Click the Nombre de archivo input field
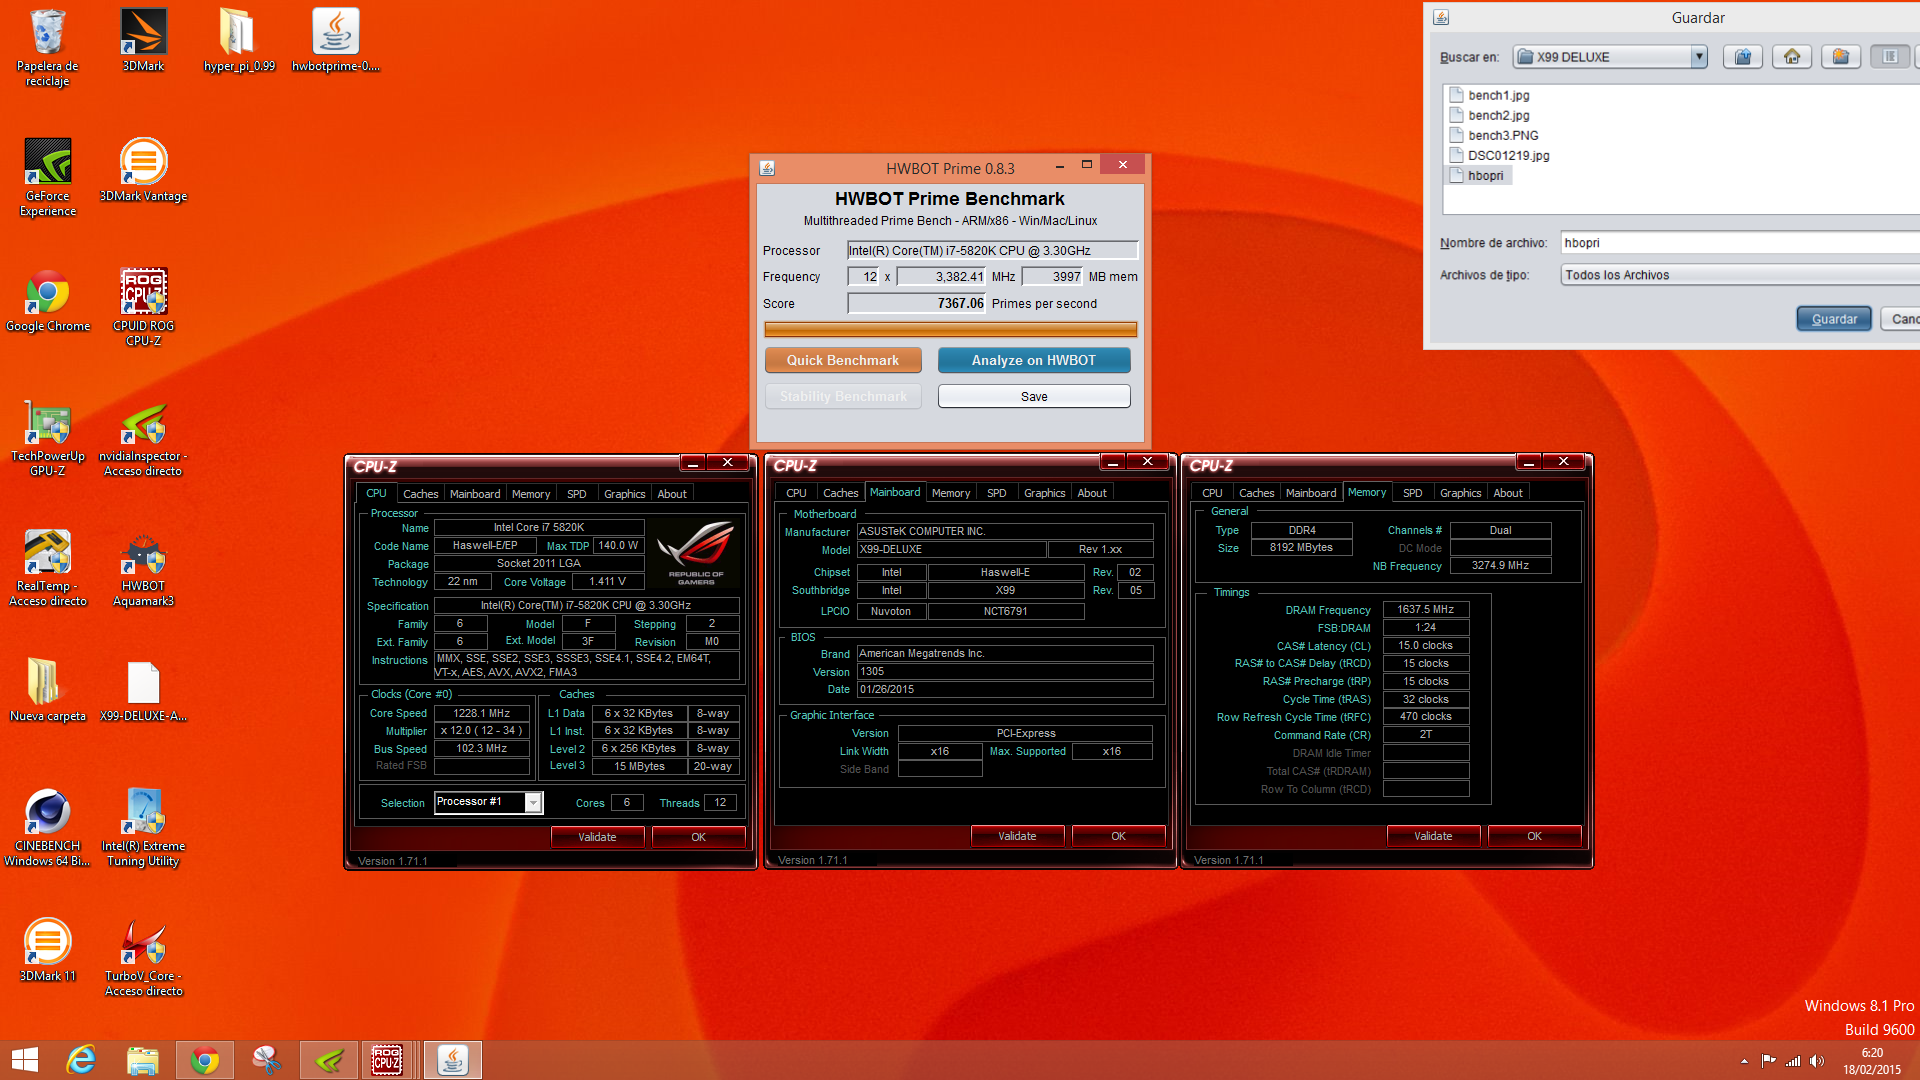 pos(1740,243)
